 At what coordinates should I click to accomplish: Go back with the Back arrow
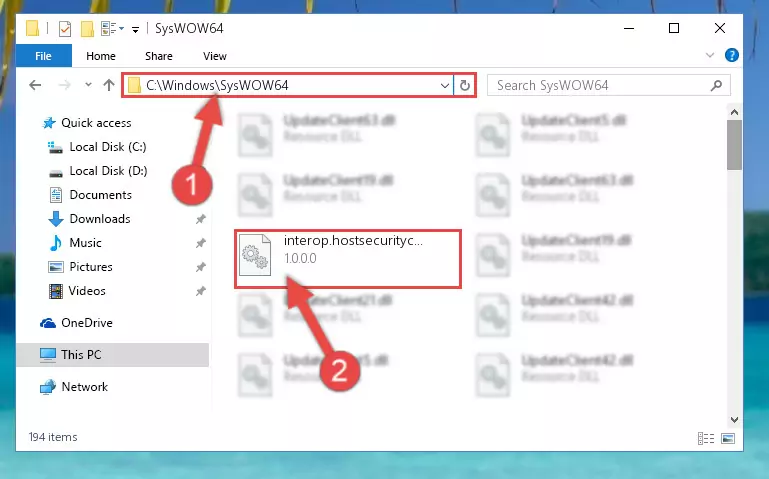coord(35,85)
